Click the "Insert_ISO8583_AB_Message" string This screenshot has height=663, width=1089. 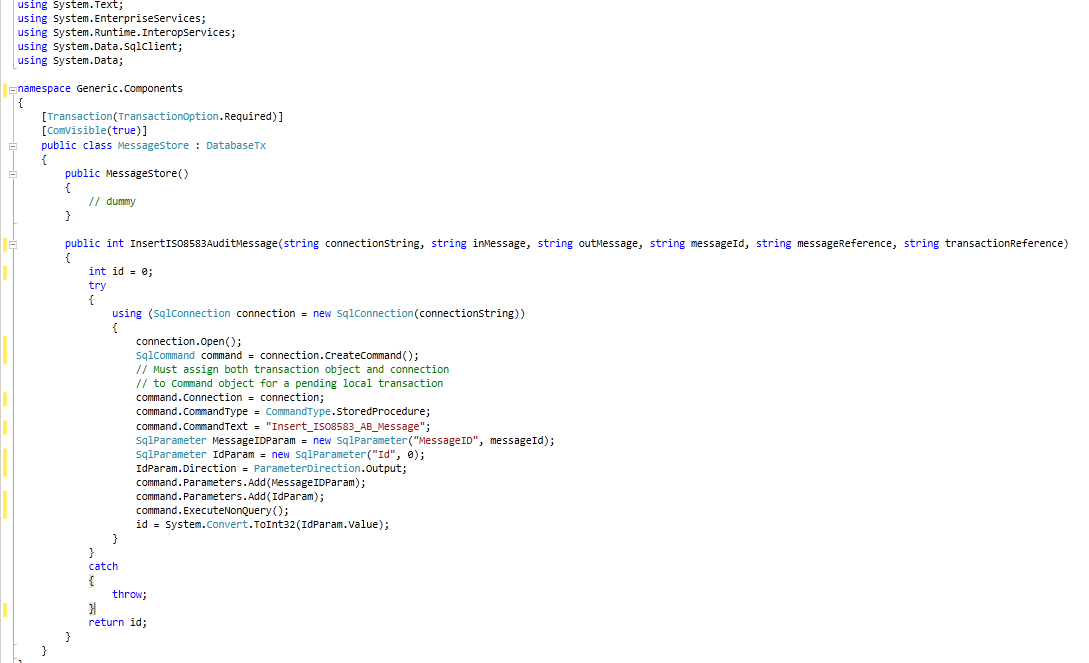click(x=345, y=426)
